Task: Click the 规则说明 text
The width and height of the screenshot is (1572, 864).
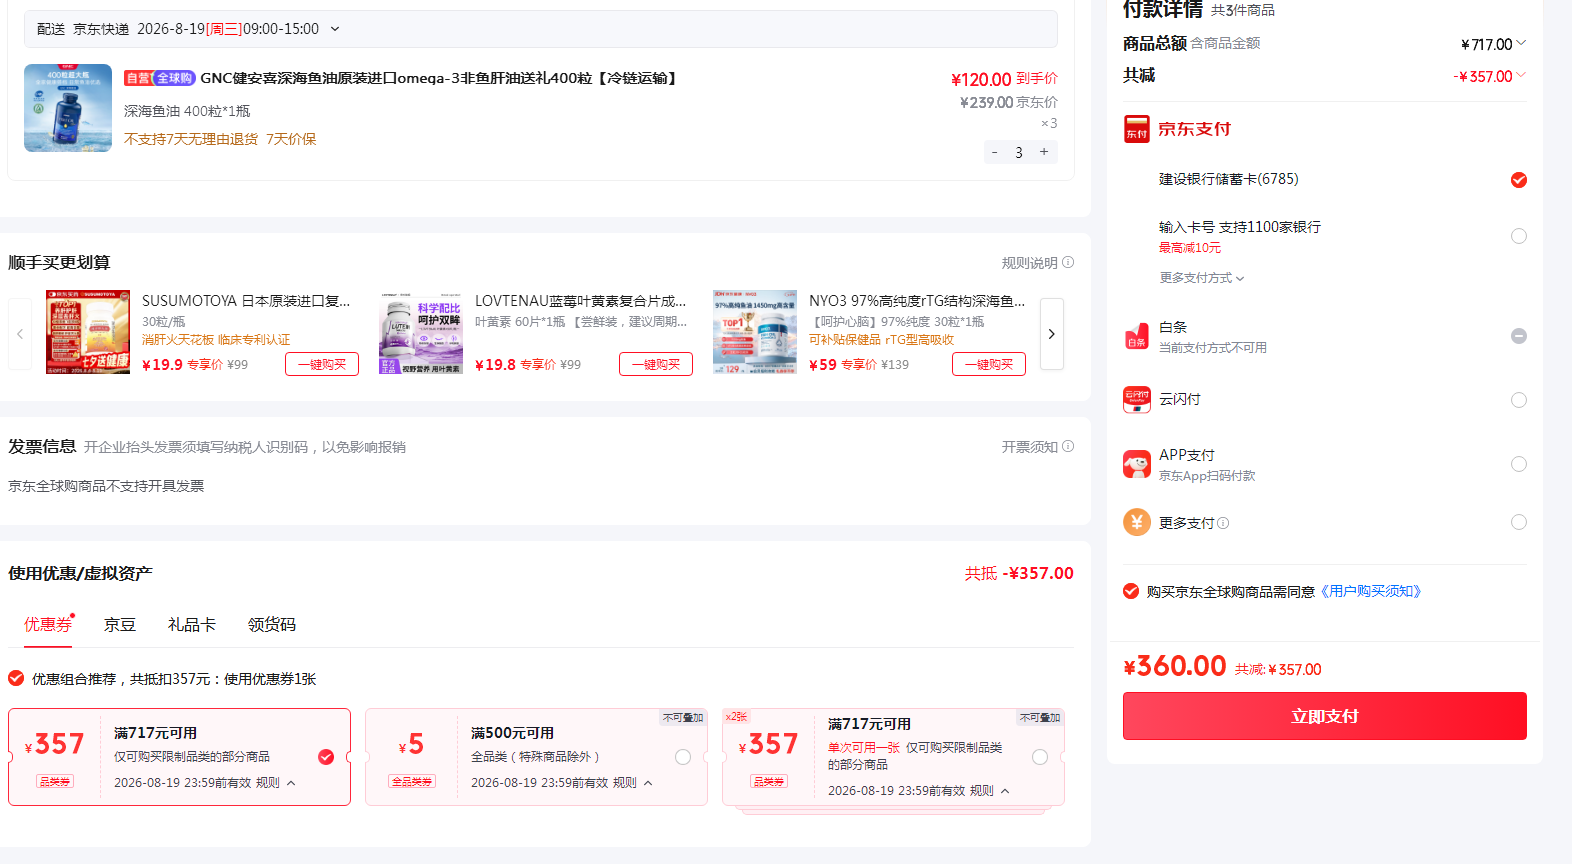Action: click(1030, 263)
